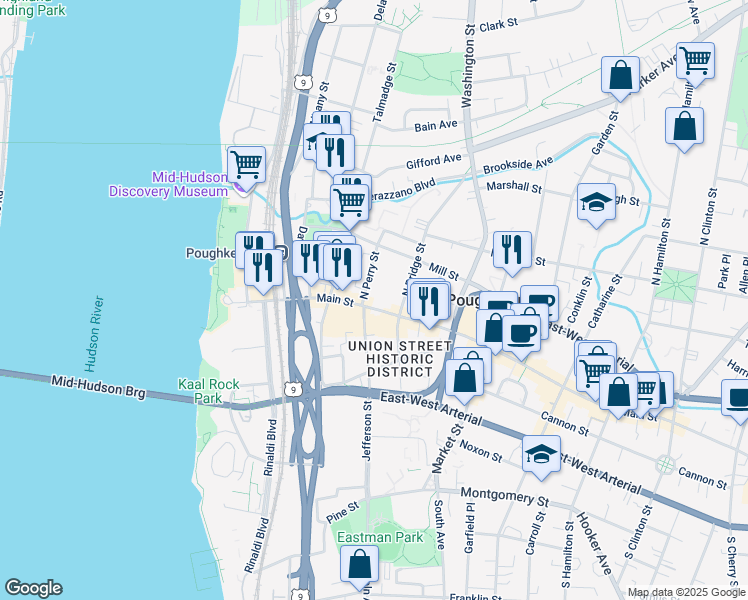The width and height of the screenshot is (748, 600).
Task: Select the Jefferson St label
Action: 367,431
